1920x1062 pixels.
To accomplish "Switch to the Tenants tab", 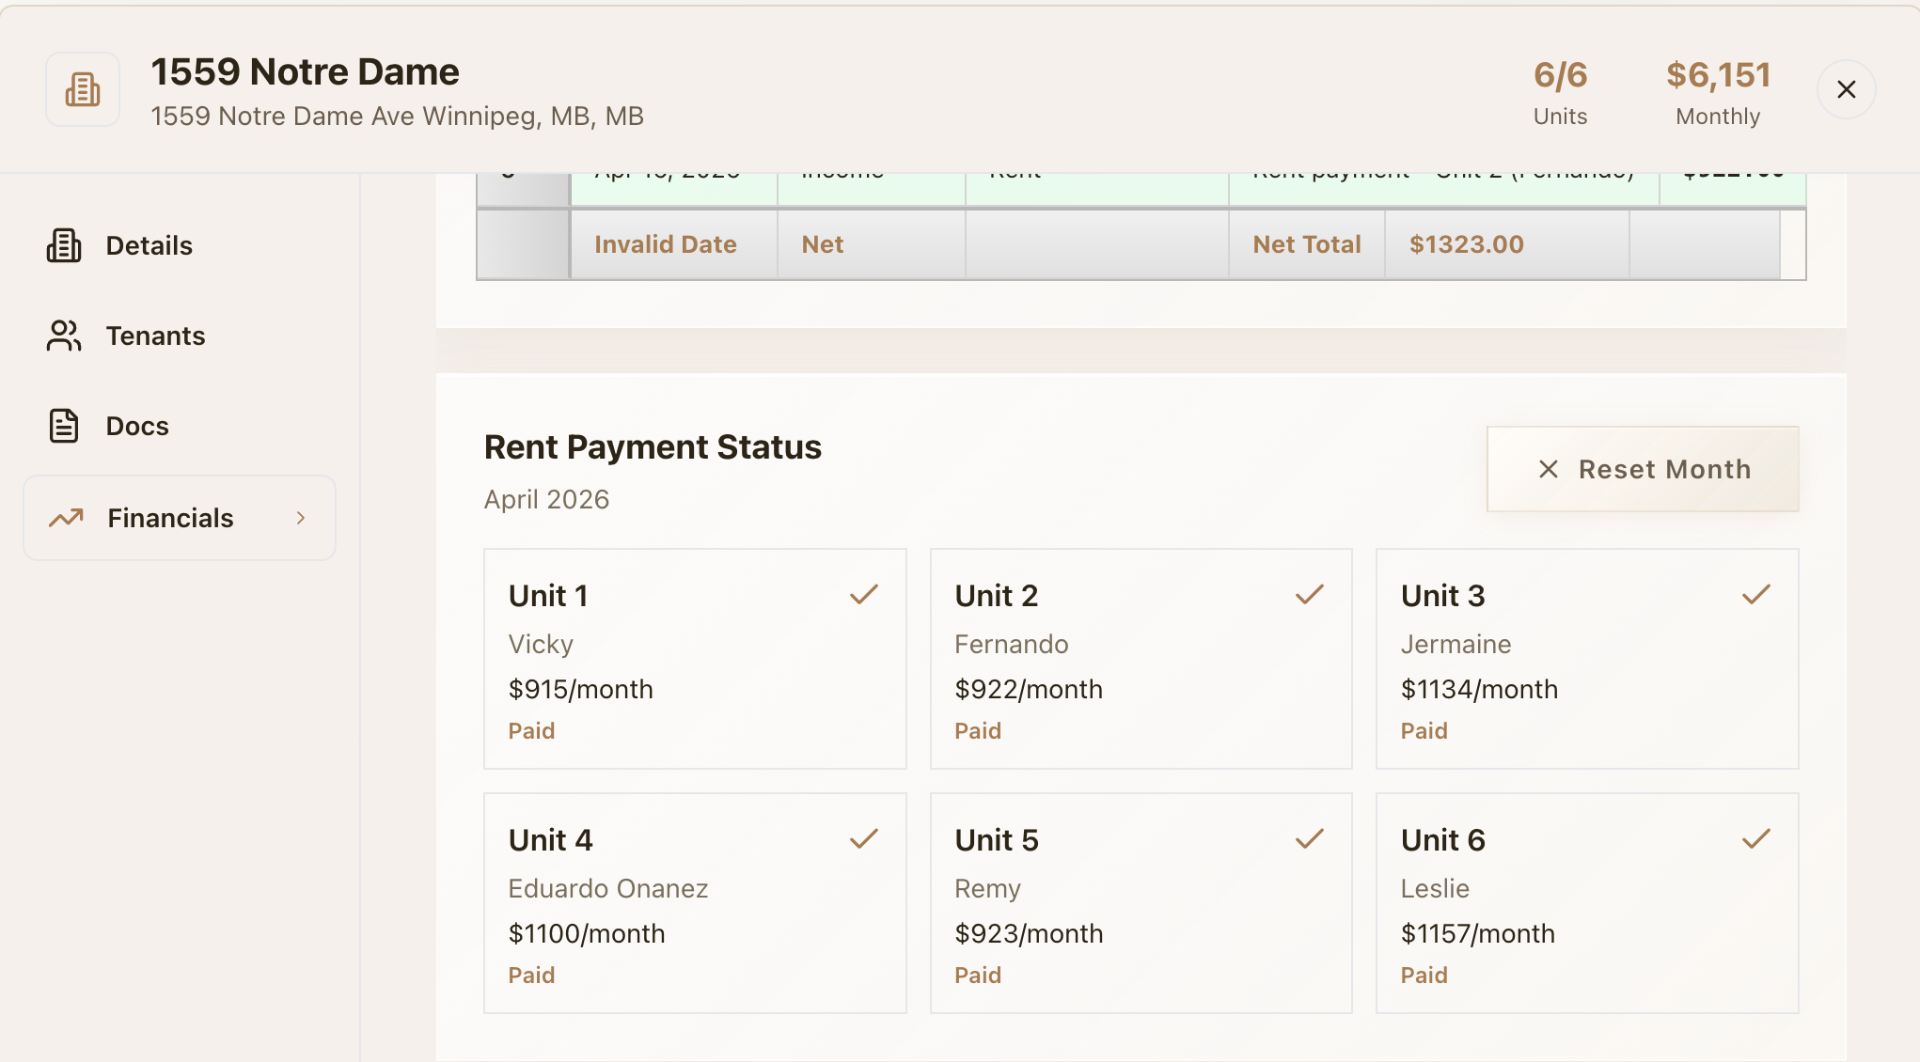I will tap(180, 336).
